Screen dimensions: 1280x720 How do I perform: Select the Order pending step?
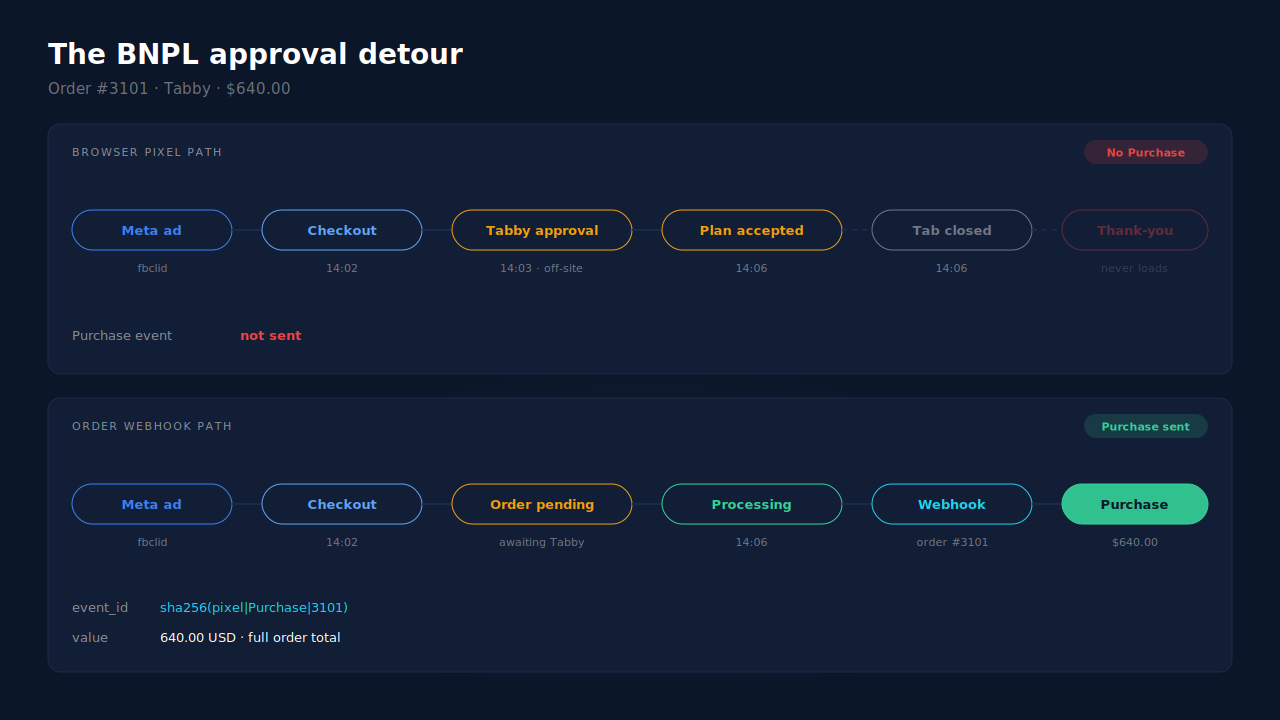pos(542,504)
